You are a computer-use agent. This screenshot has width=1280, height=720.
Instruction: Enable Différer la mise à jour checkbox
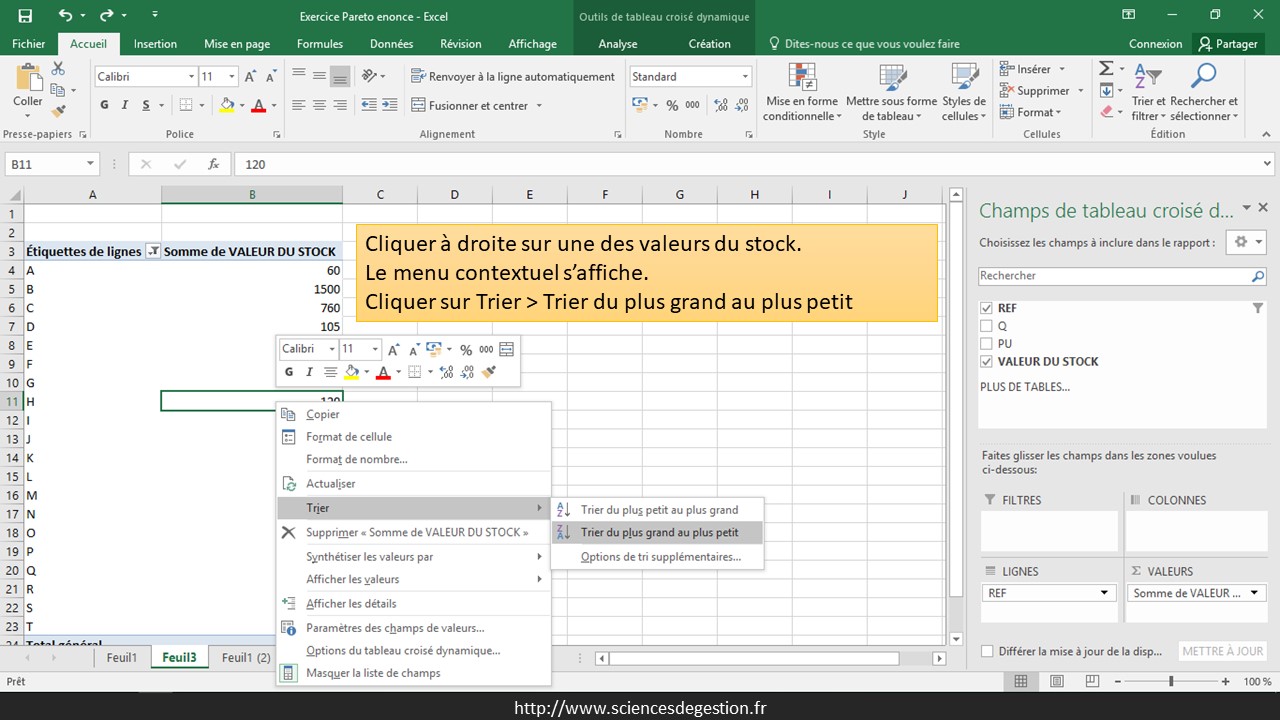pos(988,651)
